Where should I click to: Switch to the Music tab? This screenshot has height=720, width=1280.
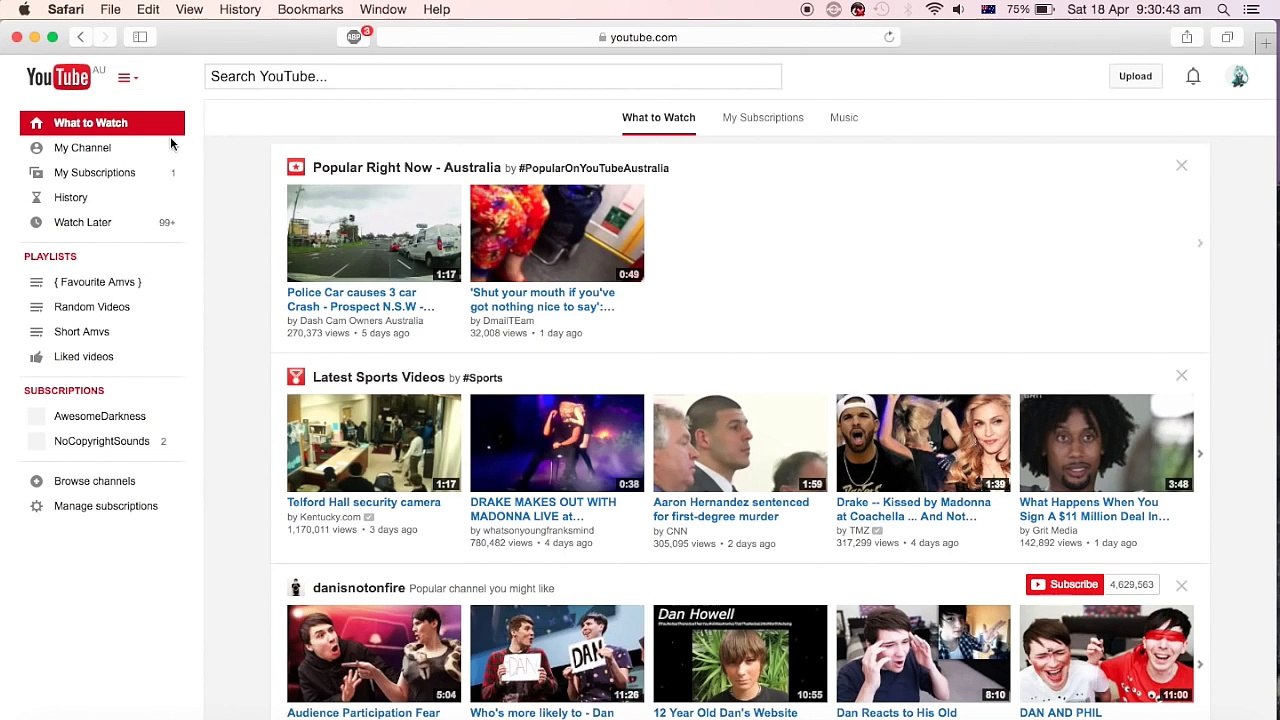(x=844, y=118)
